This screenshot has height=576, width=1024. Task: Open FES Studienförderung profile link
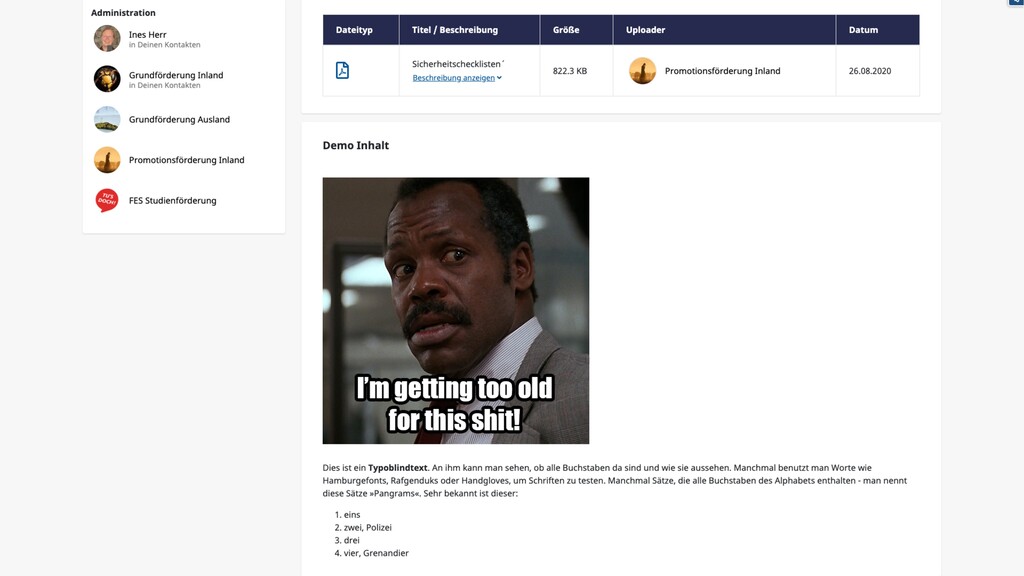pos(172,200)
